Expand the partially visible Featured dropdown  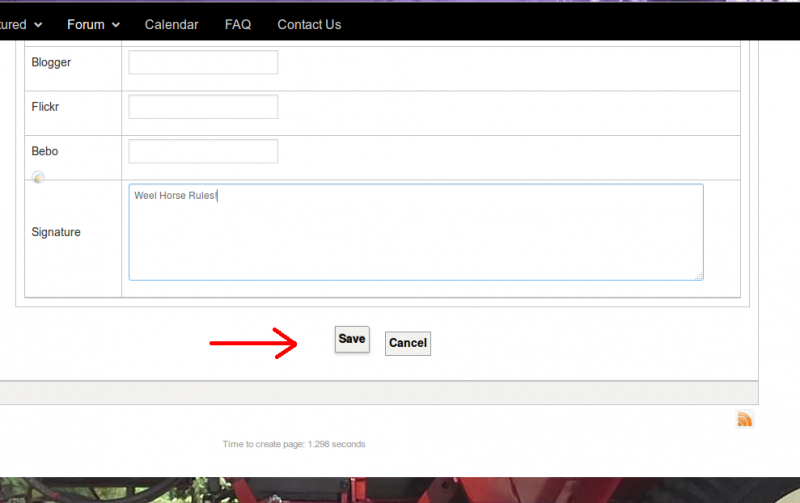tap(22, 24)
